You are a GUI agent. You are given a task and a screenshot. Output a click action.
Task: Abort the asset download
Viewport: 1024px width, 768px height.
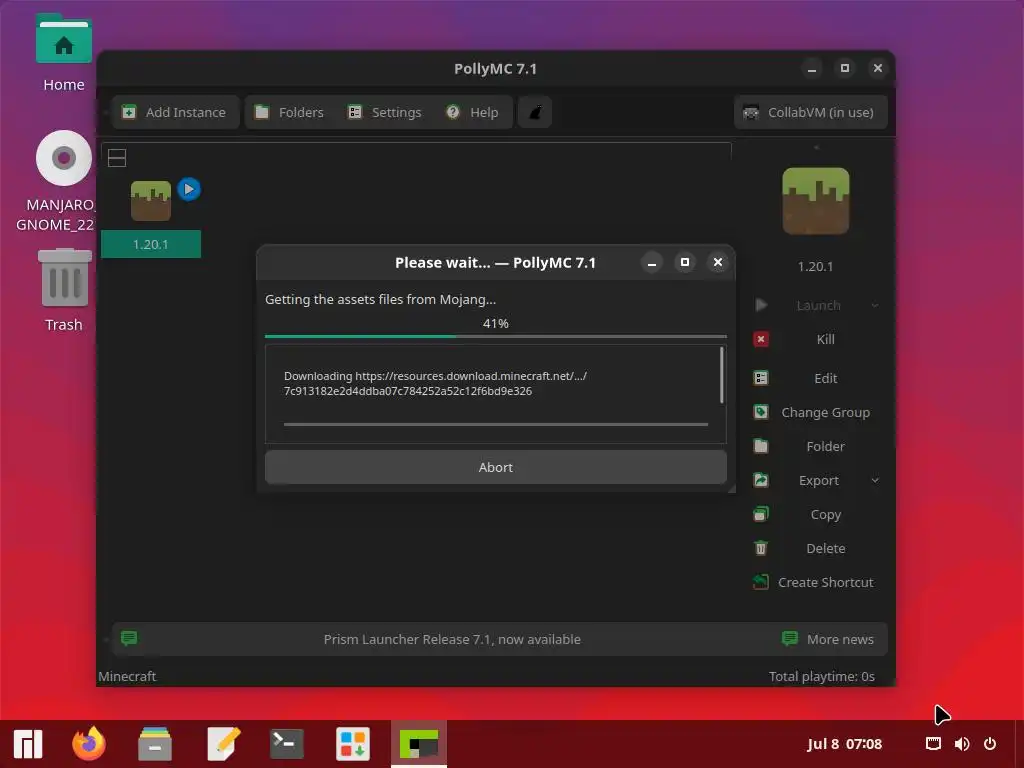[496, 467]
